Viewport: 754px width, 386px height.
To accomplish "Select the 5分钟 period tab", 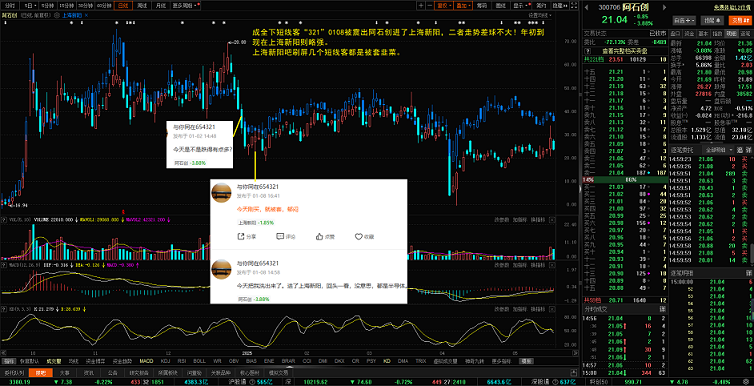I will [48, 6].
